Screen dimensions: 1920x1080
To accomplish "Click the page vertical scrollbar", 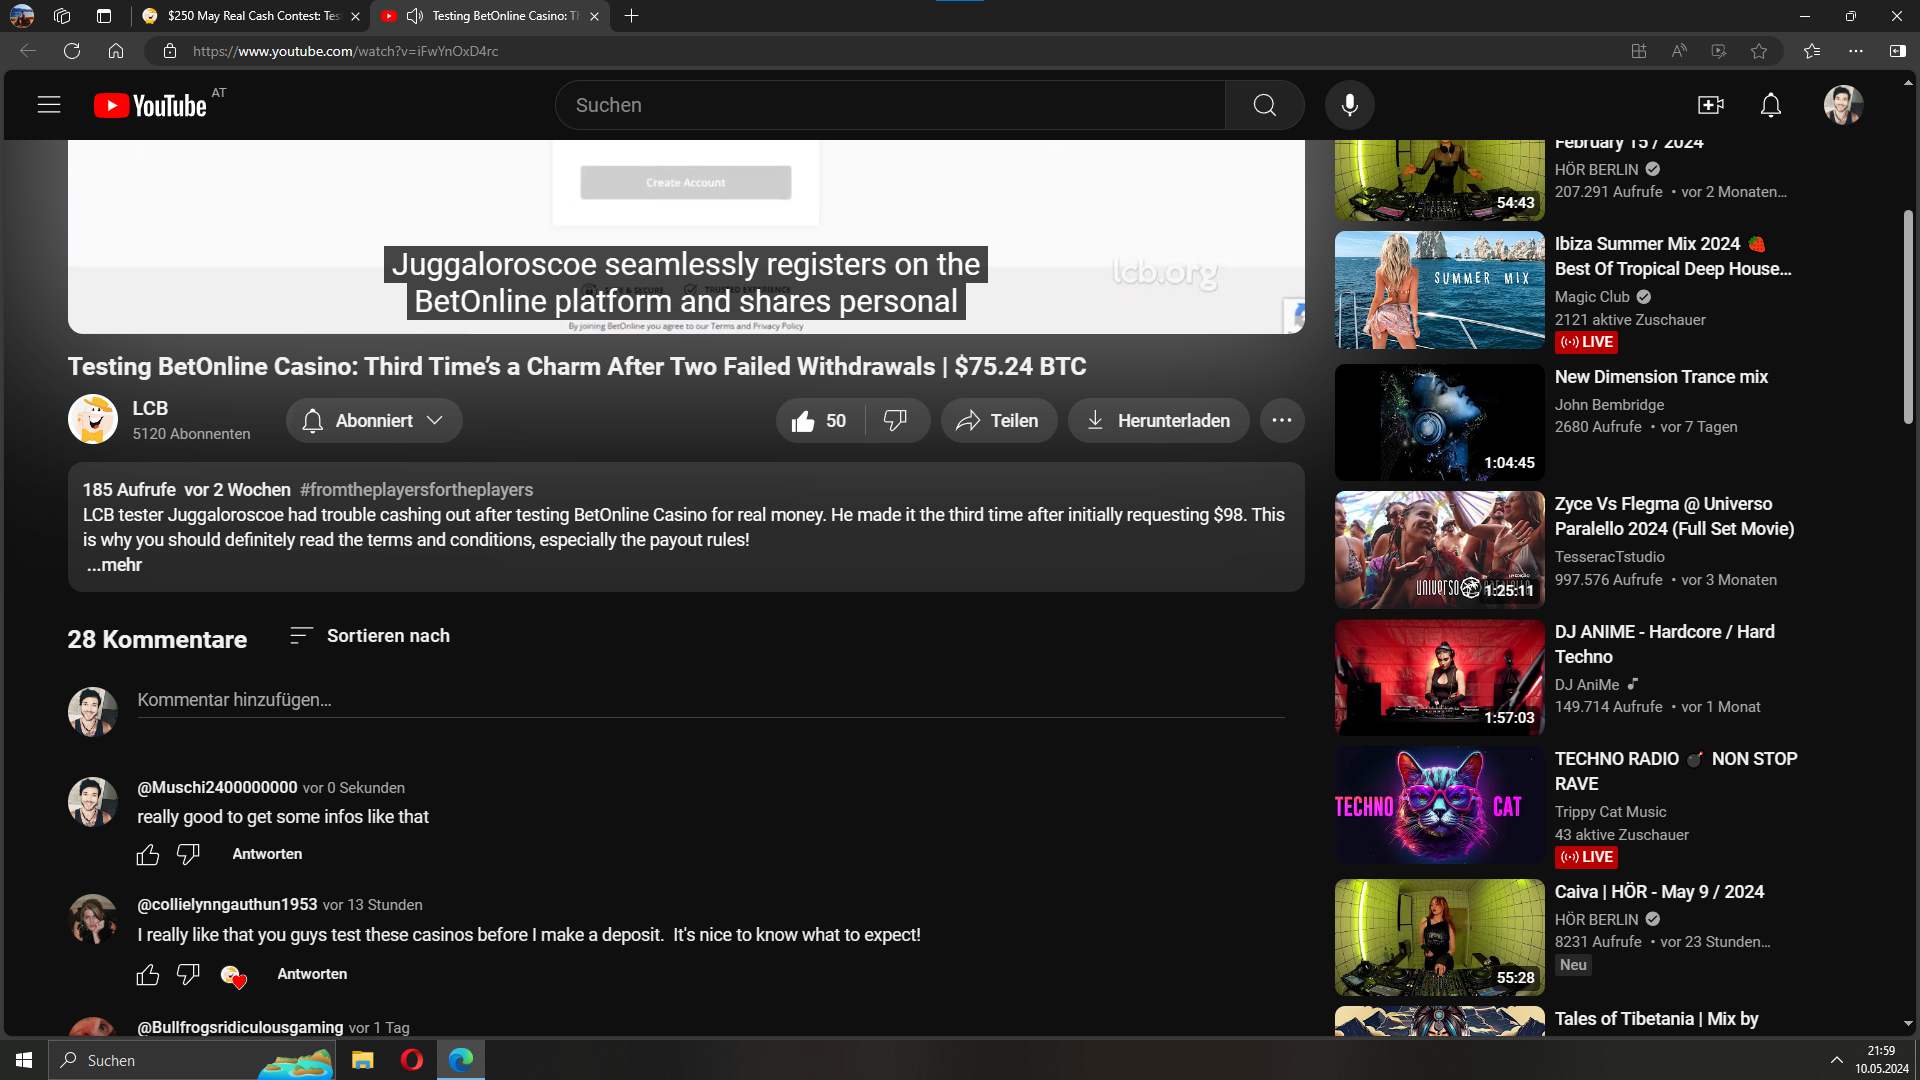I will pos(1908,318).
